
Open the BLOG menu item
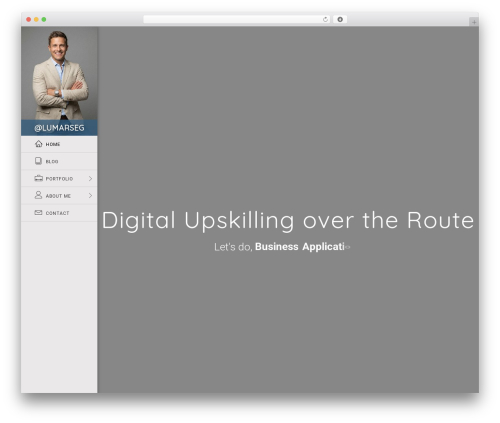tap(59, 161)
